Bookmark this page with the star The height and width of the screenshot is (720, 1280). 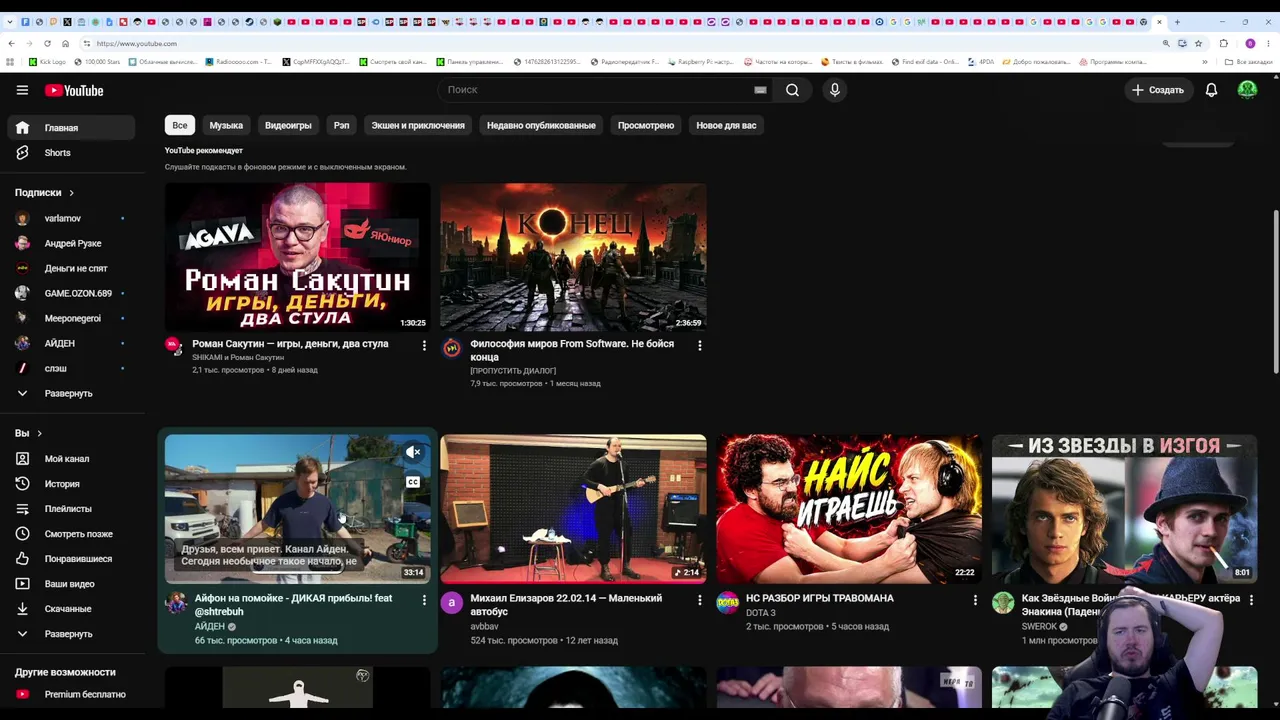1198,43
